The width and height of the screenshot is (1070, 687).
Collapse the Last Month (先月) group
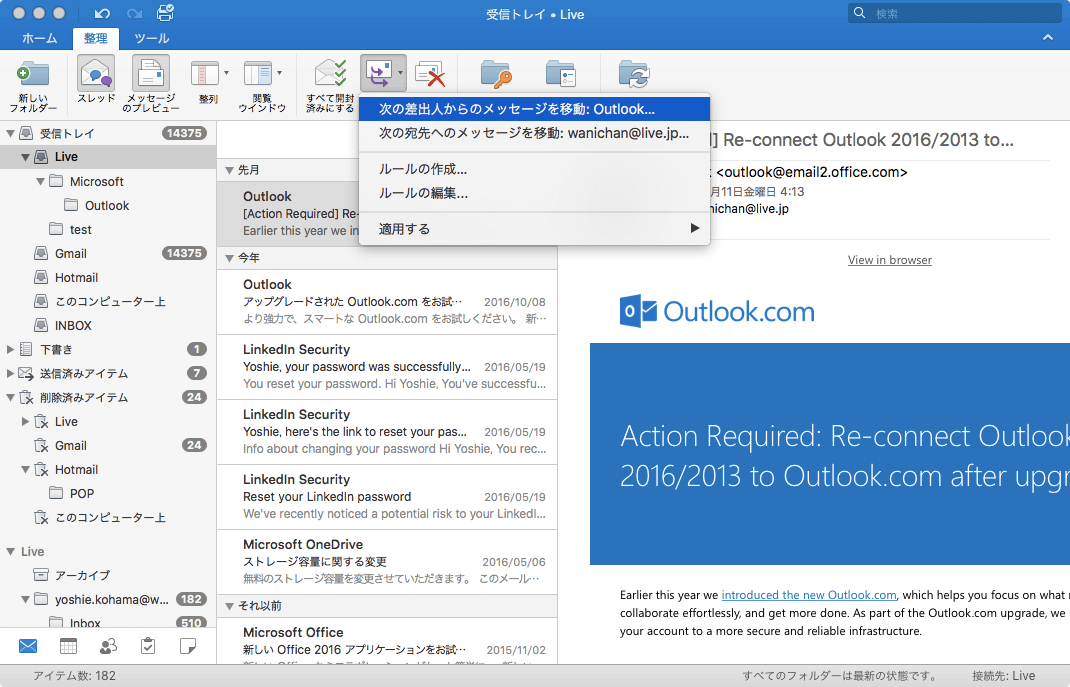tap(229, 171)
